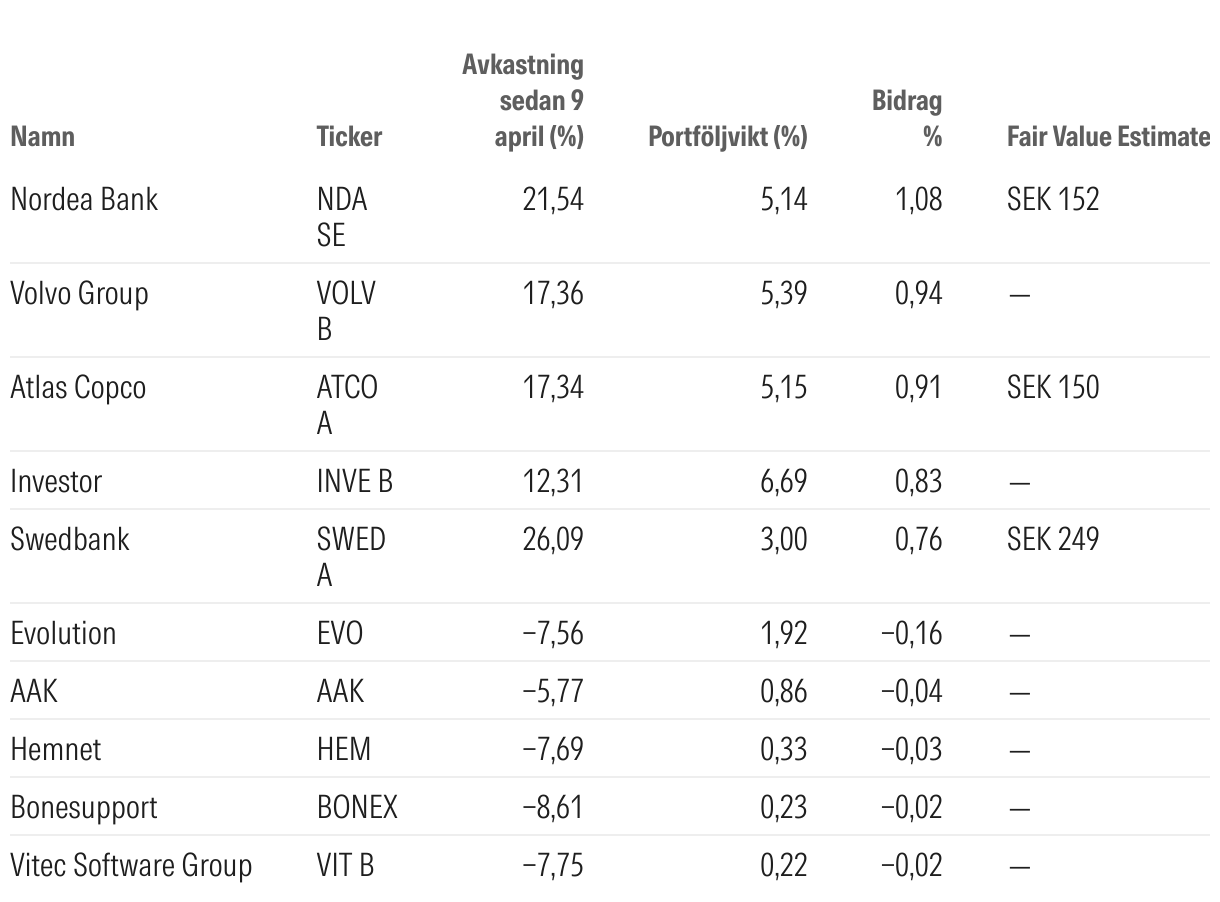Image resolution: width=1220 pixels, height=902 pixels.
Task: Click the Portföljvikt (%) column header
Action: coord(727,136)
